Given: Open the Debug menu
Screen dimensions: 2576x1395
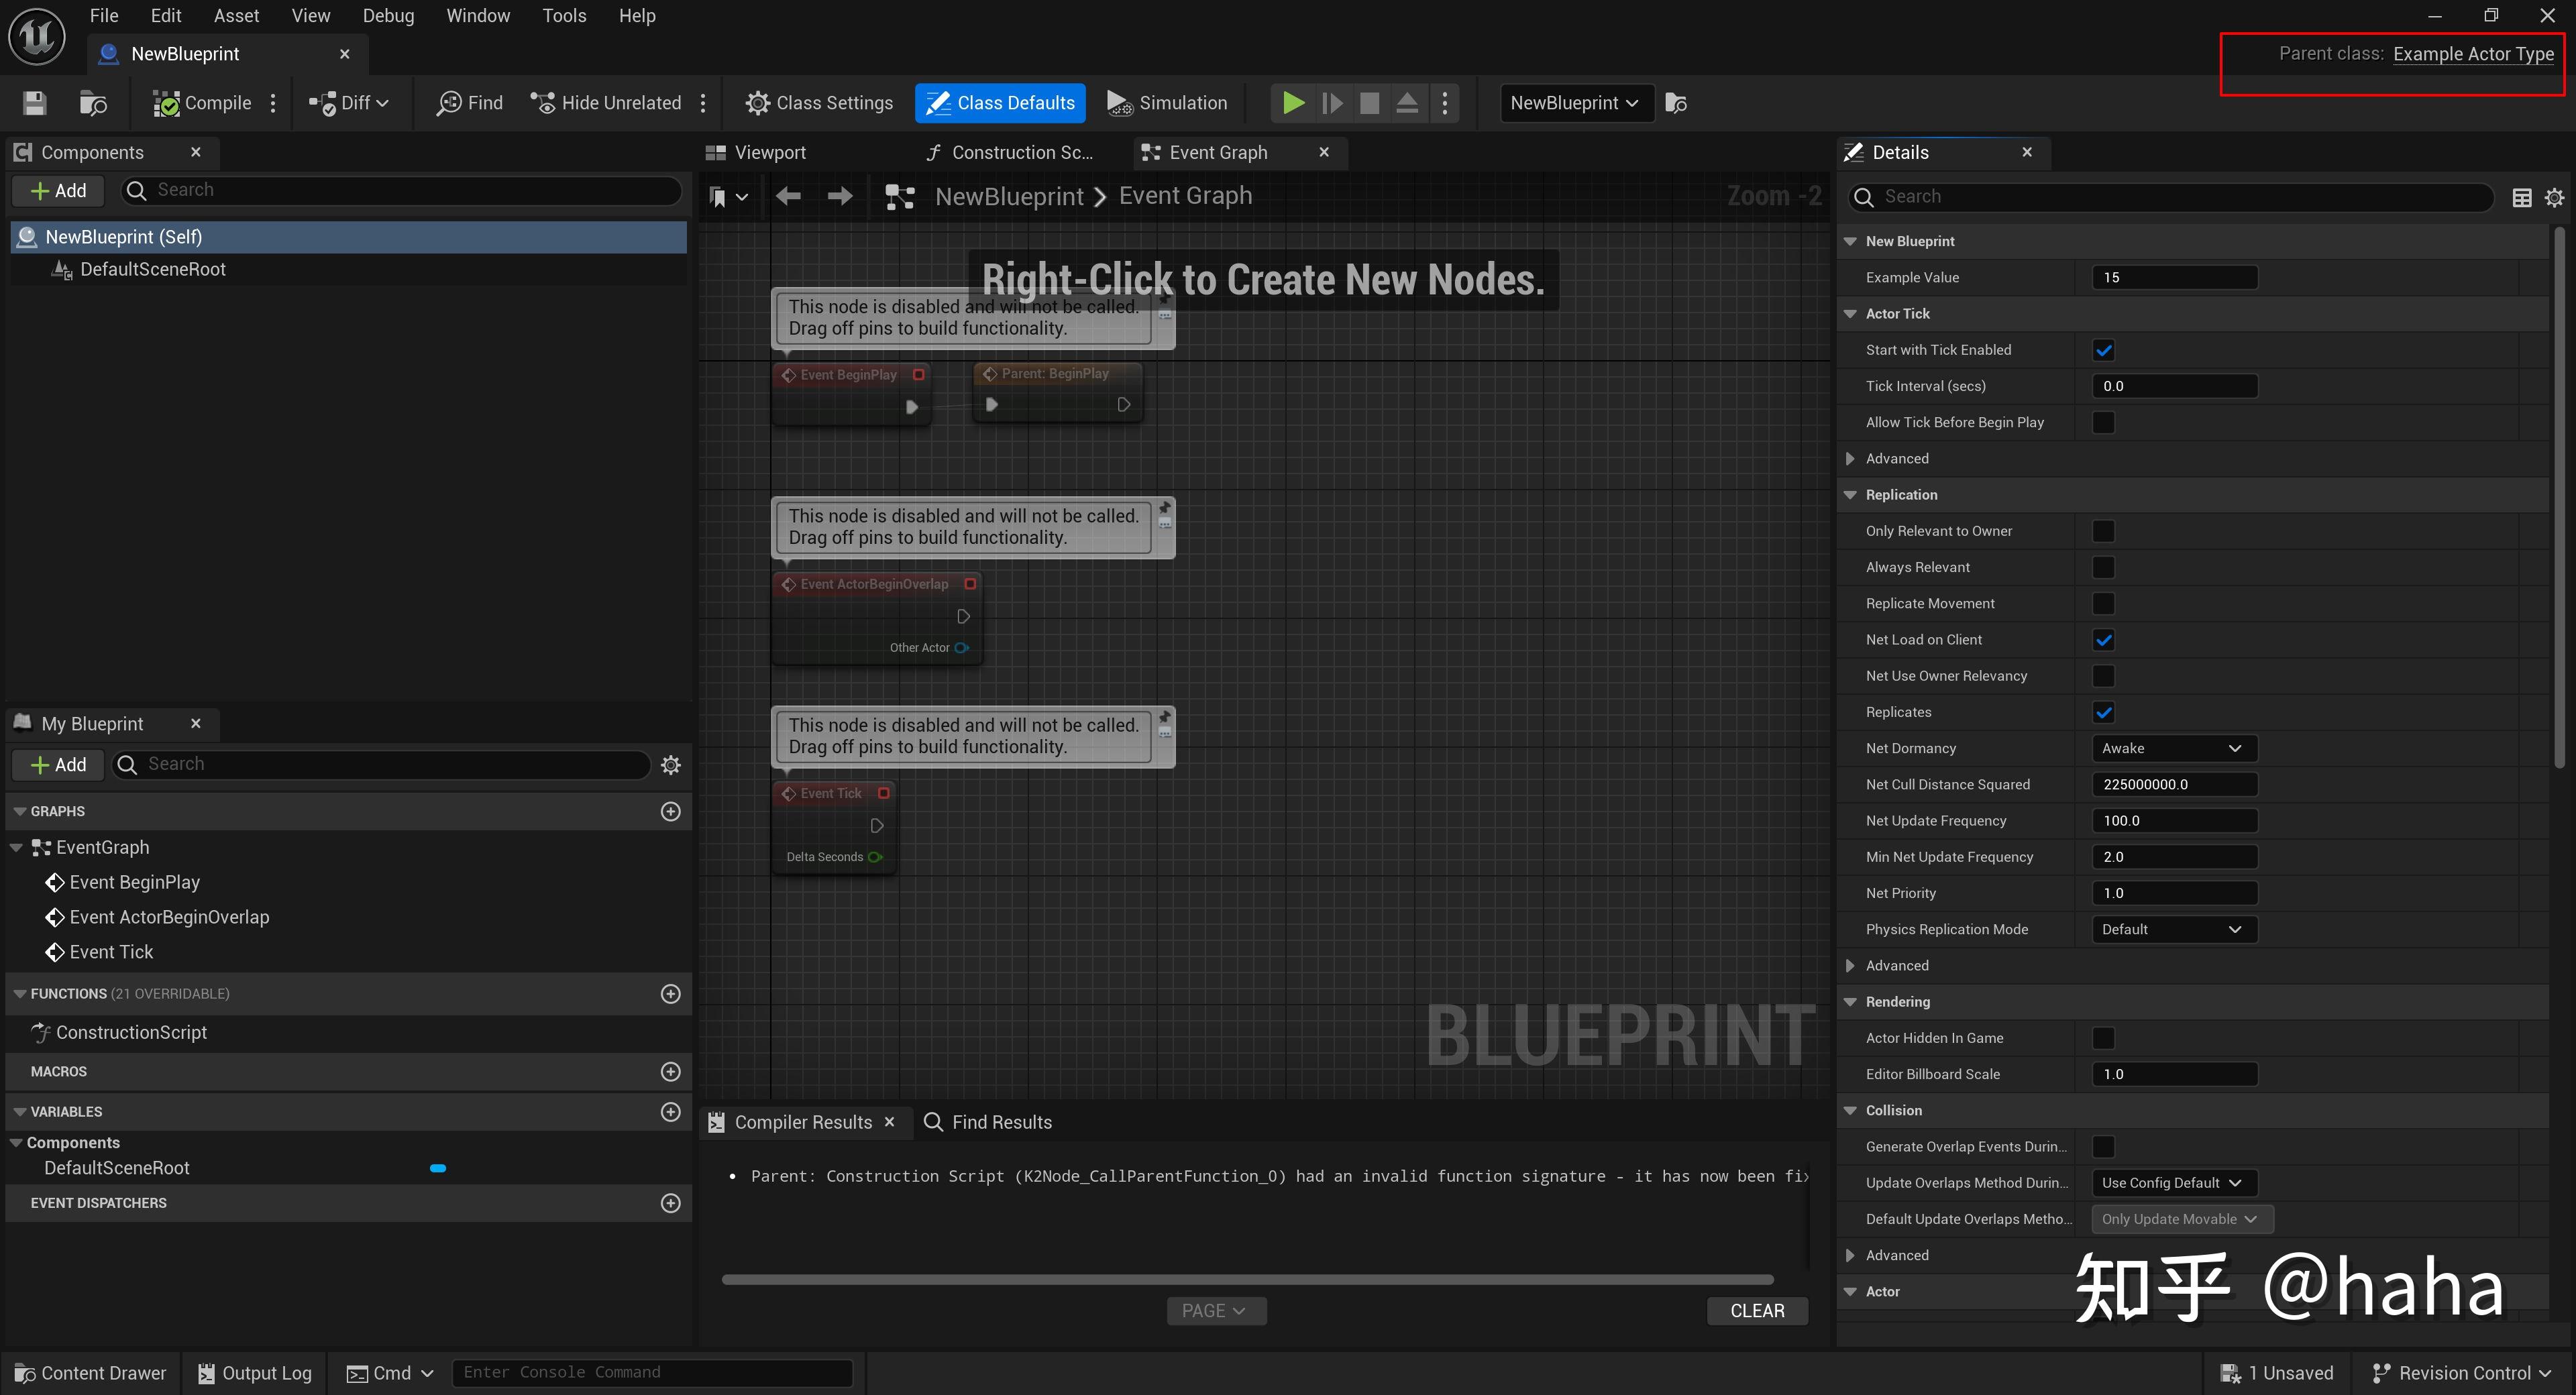Looking at the screenshot, I should 388,16.
